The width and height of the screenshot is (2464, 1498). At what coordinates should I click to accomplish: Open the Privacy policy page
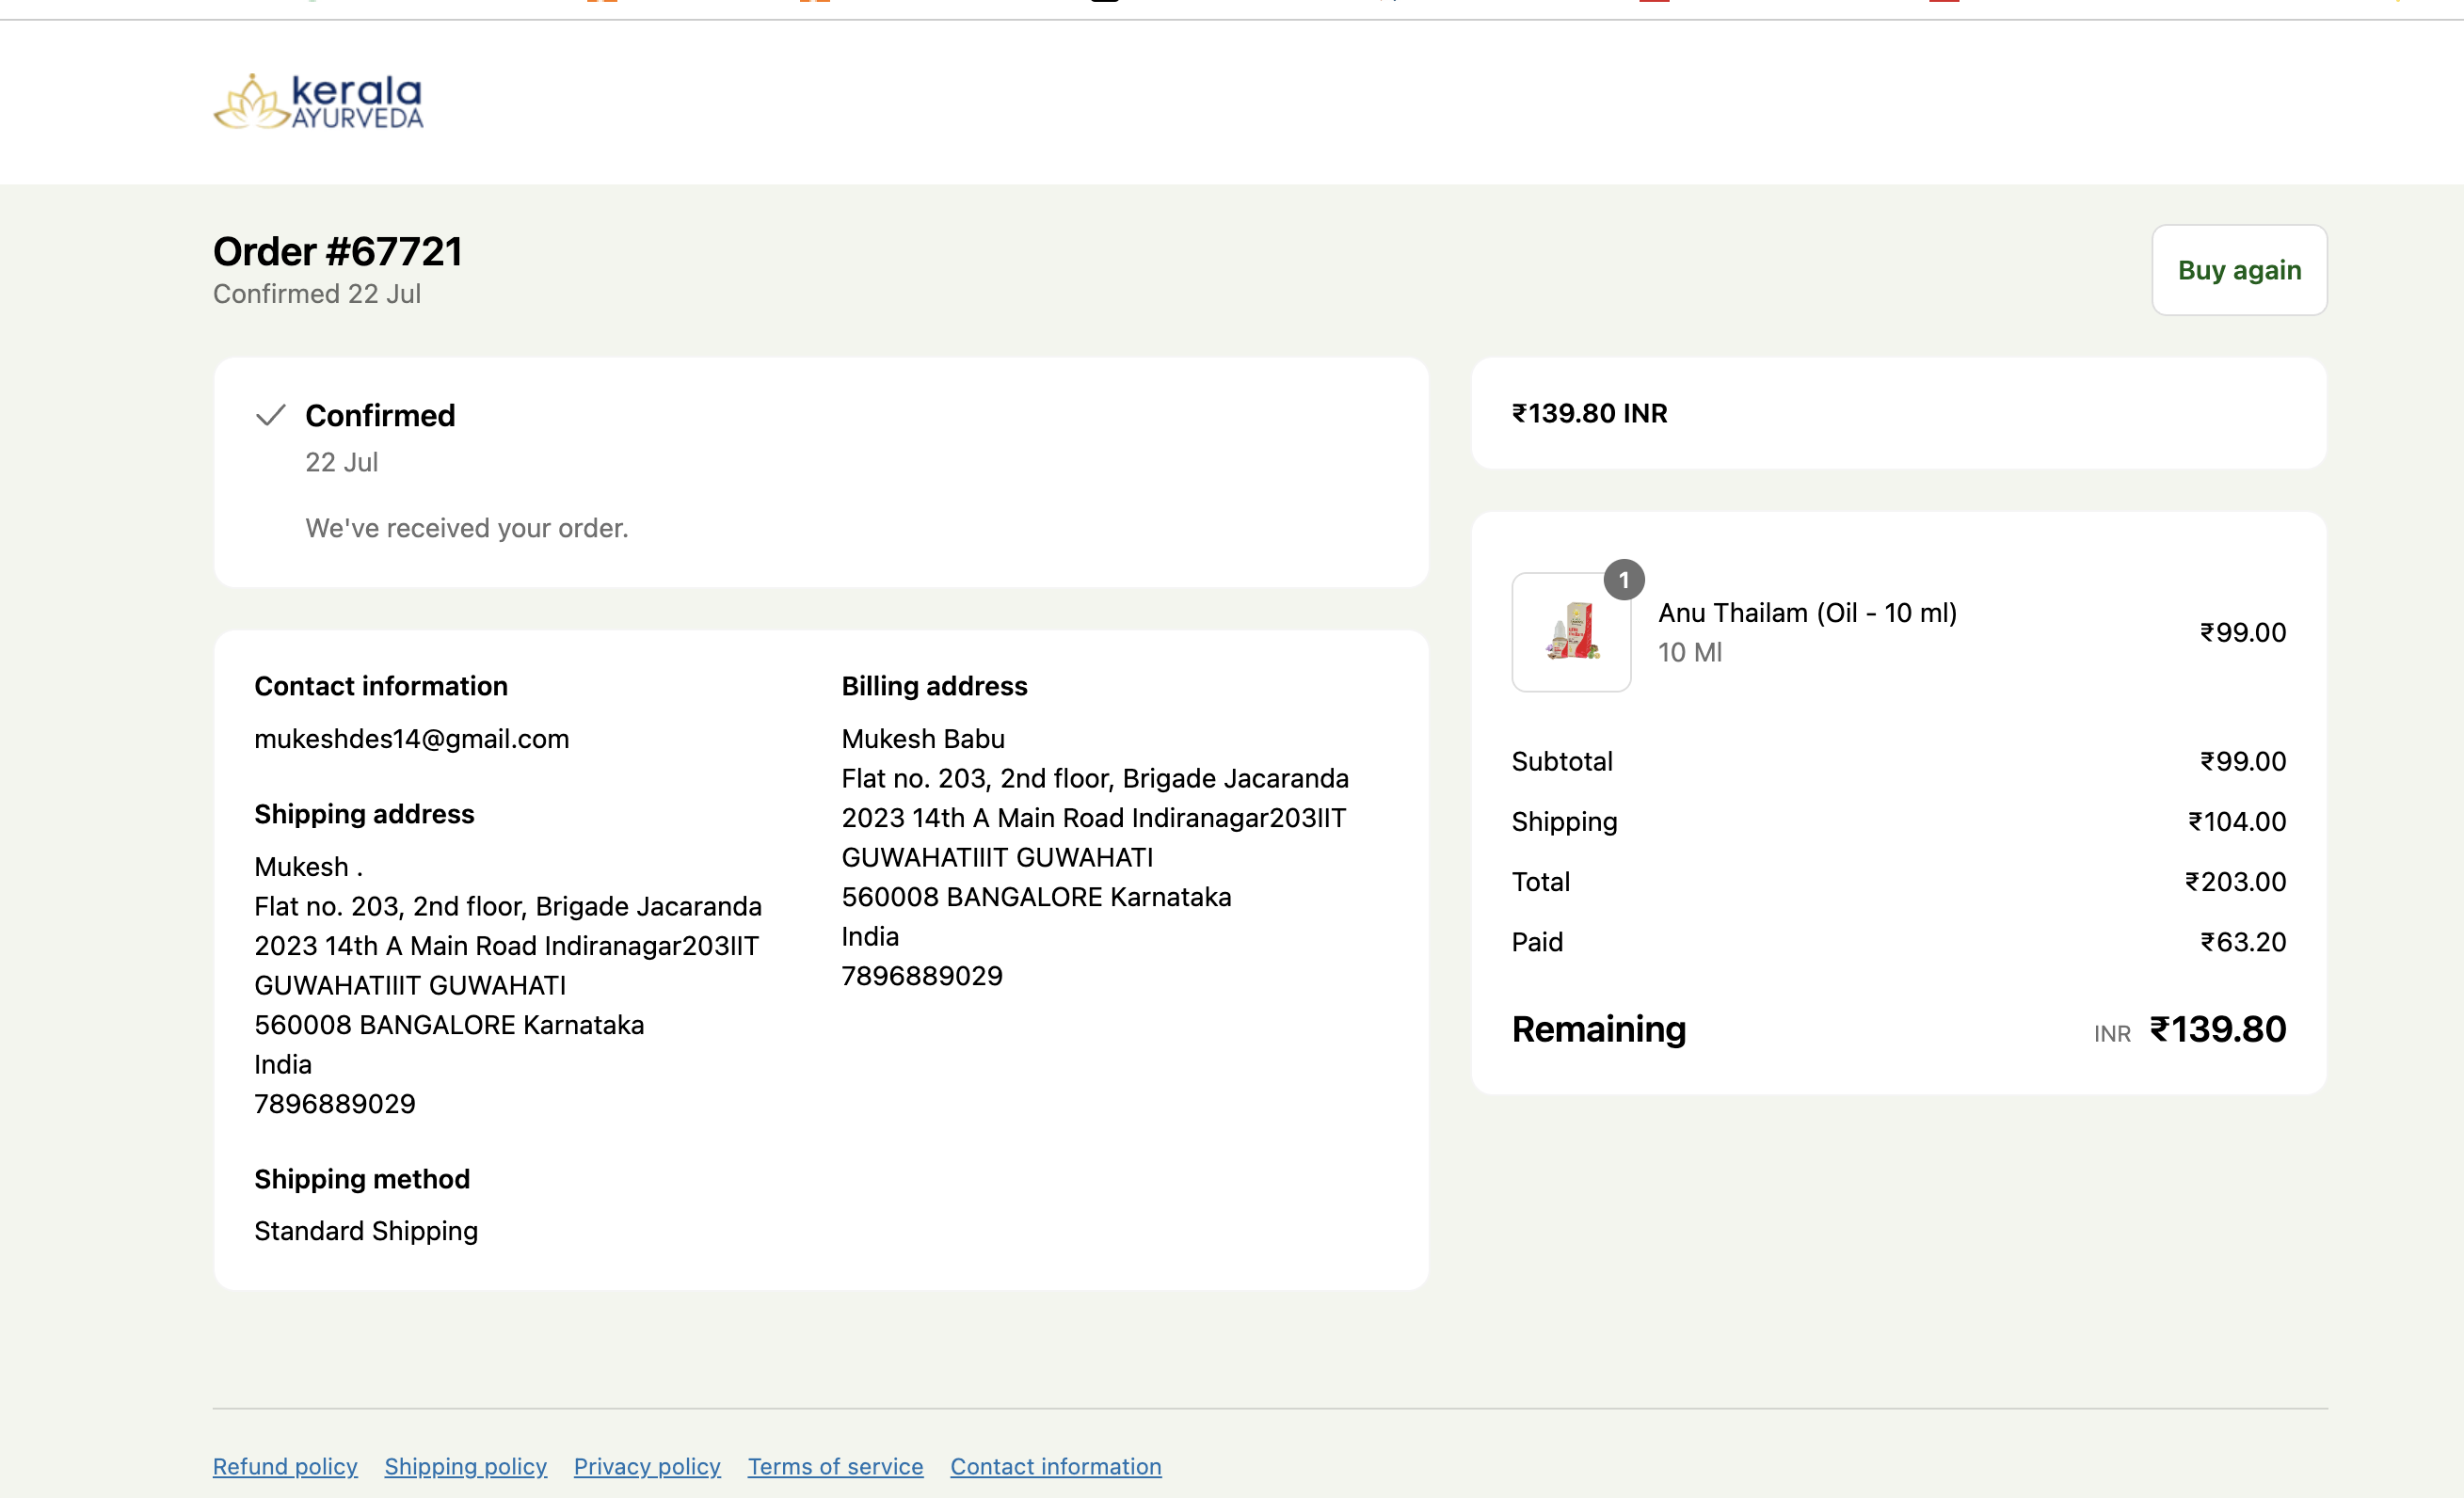[x=646, y=1466]
